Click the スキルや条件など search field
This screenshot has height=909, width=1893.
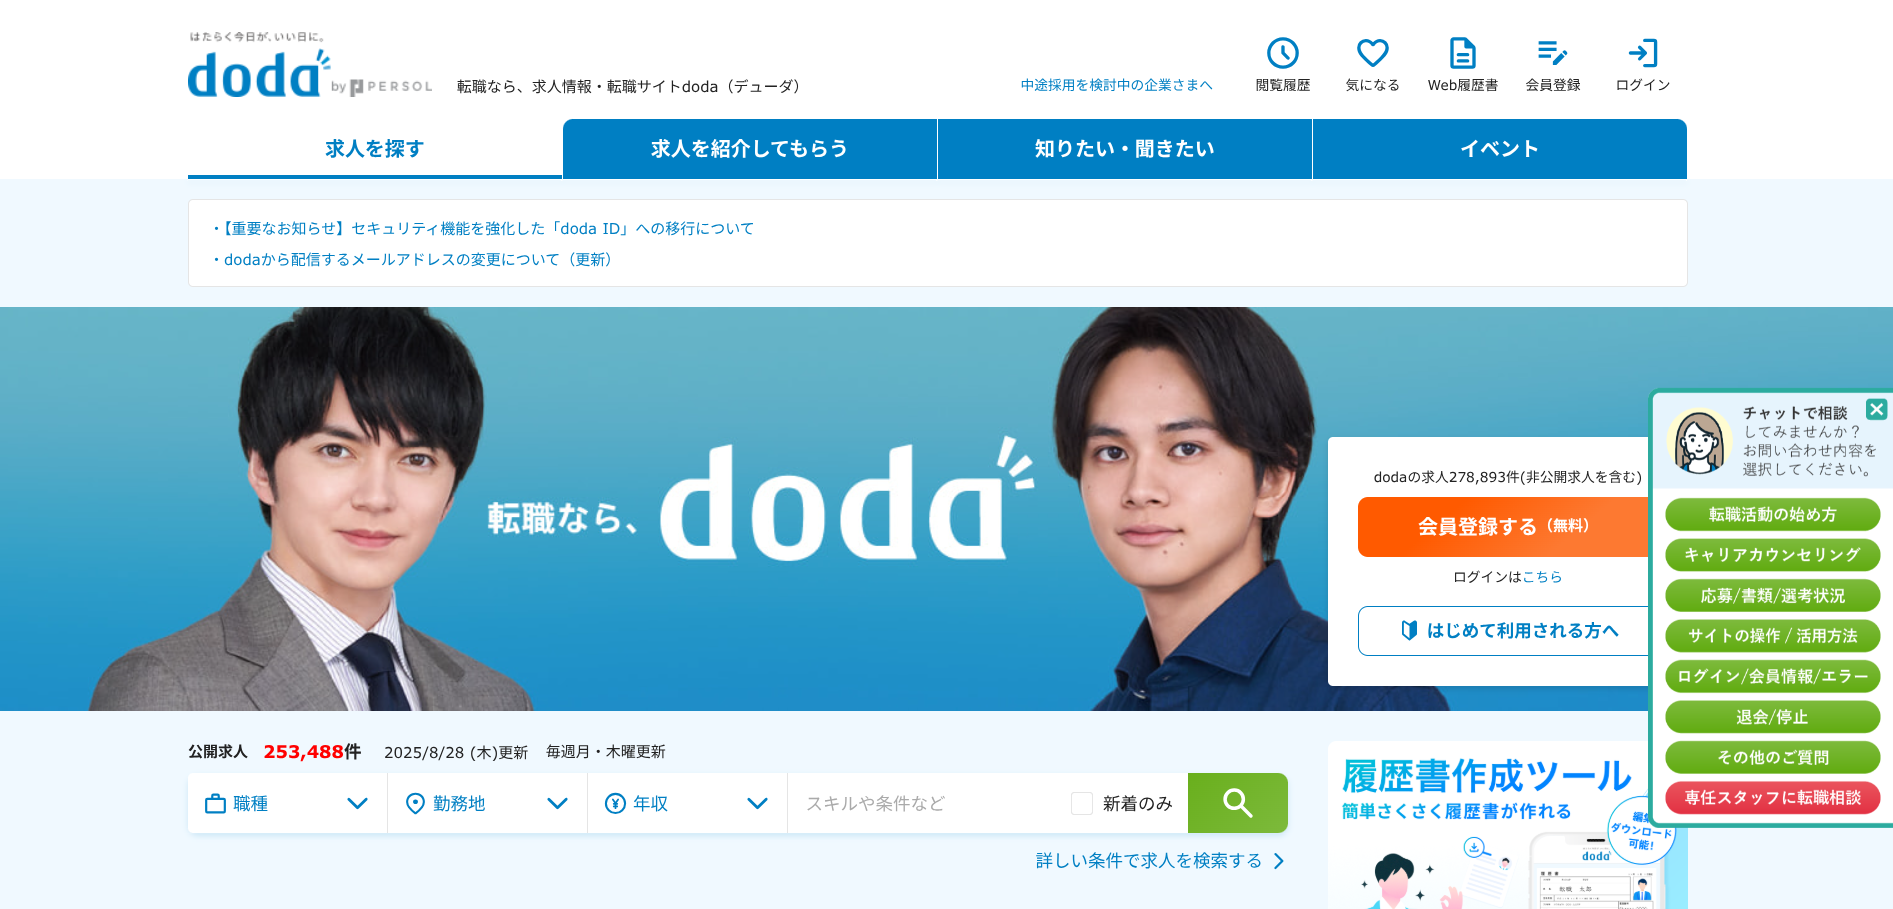pos(930,803)
